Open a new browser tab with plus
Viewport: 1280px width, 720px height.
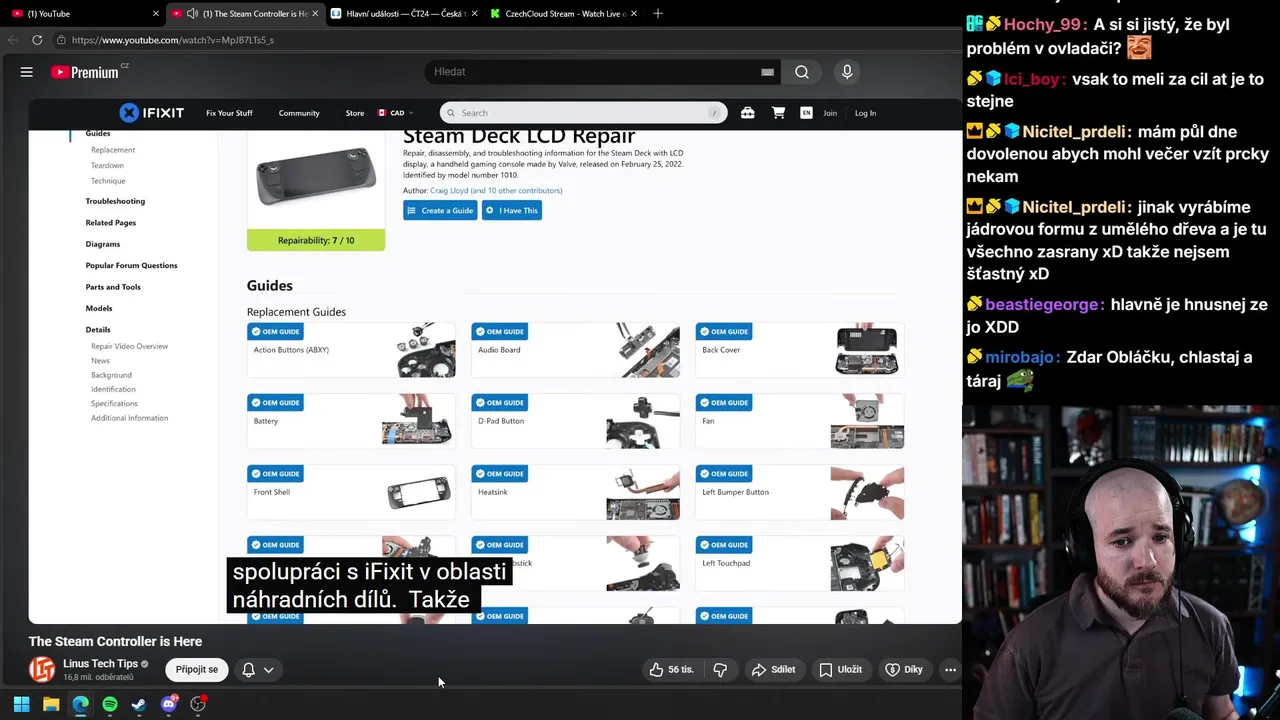[x=657, y=13]
